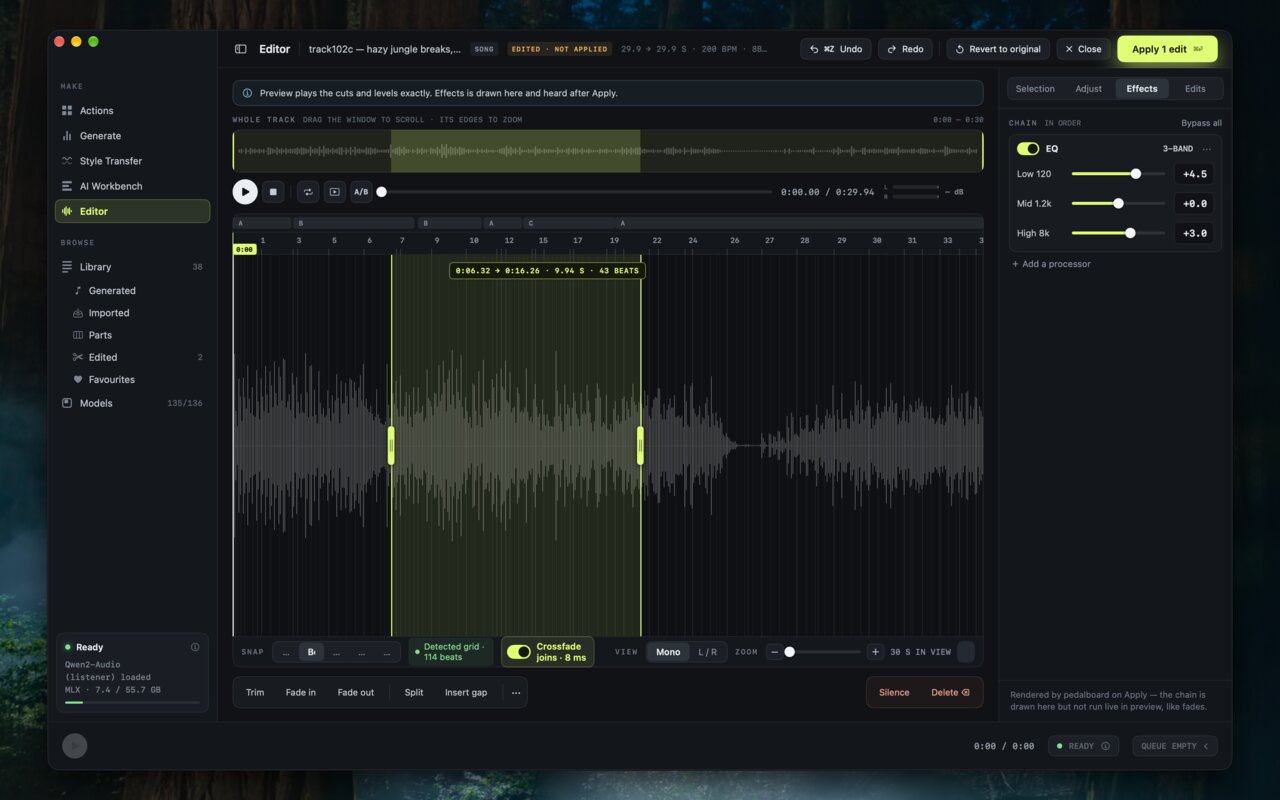Switch to the Adjust tab
Screen dimensions: 1280x800
(1088, 89)
